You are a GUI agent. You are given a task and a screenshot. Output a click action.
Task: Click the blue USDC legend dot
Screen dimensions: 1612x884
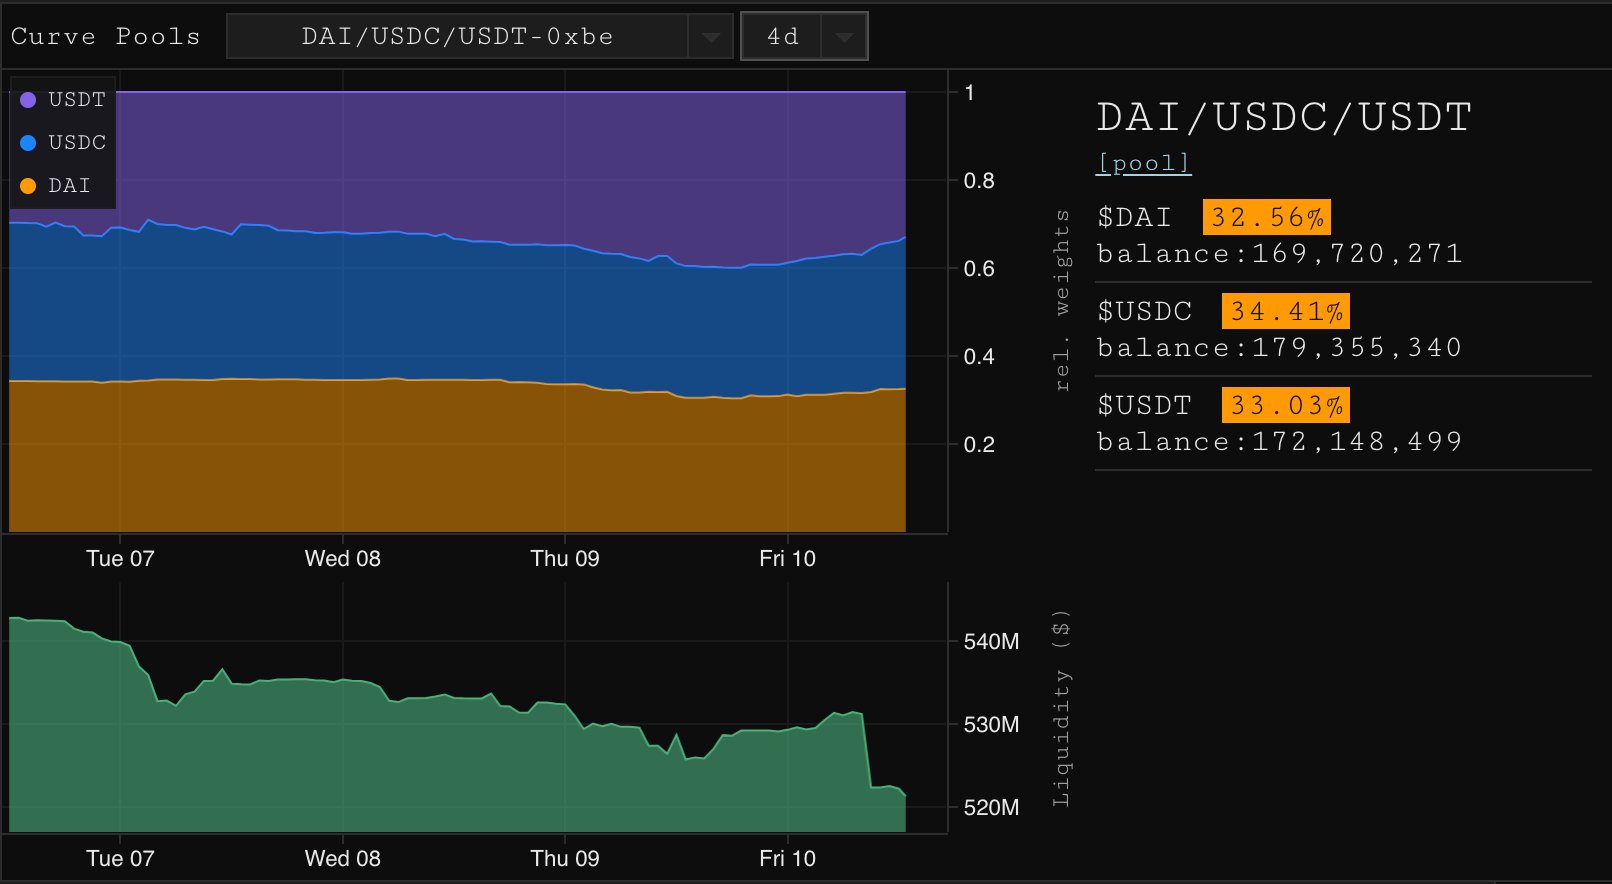click(x=28, y=142)
